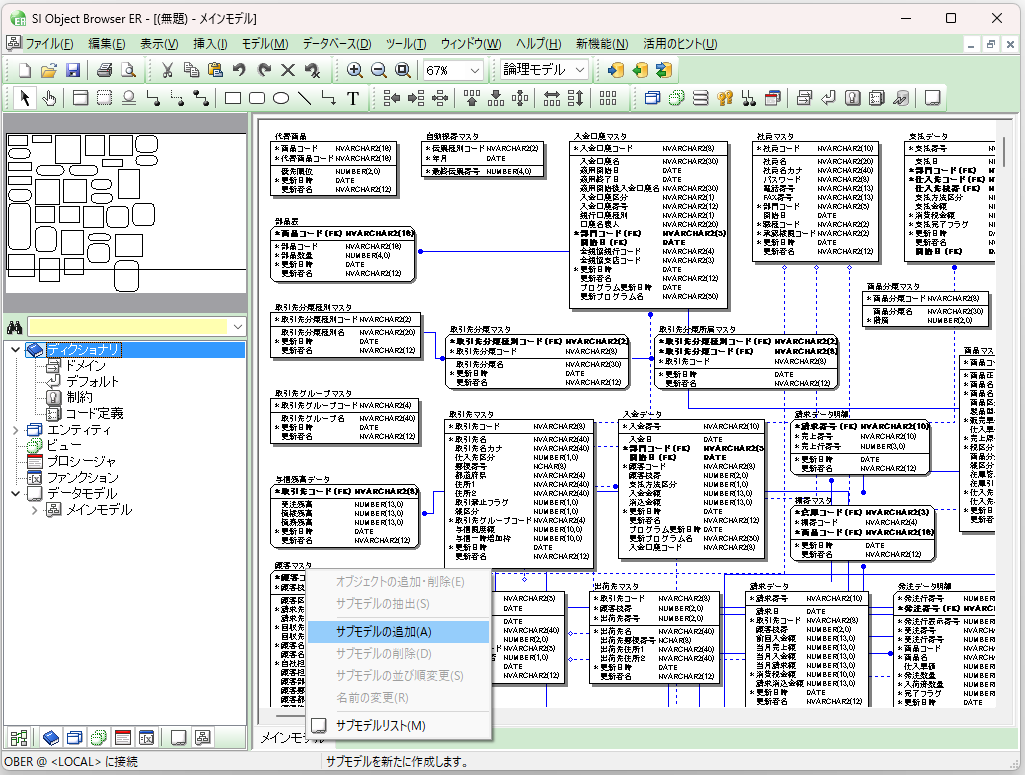Select the ファンクション tree item
1025x775 pixels.
pyautogui.click(x=82, y=478)
